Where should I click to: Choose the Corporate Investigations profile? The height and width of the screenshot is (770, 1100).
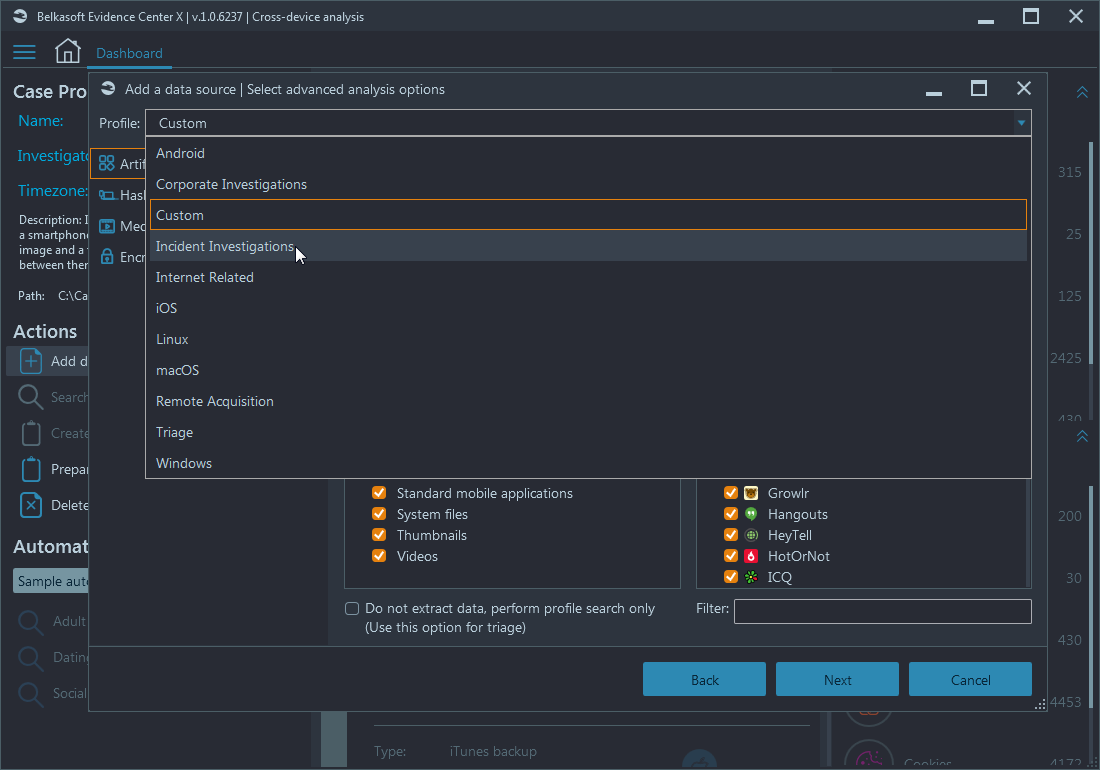(588, 184)
